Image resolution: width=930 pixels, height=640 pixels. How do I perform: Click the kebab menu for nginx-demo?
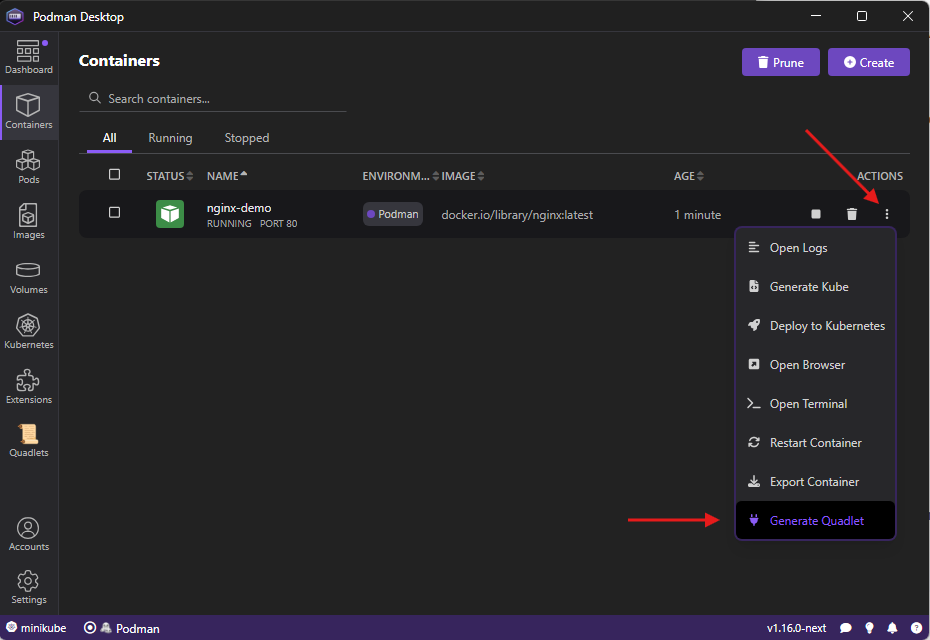(x=886, y=214)
